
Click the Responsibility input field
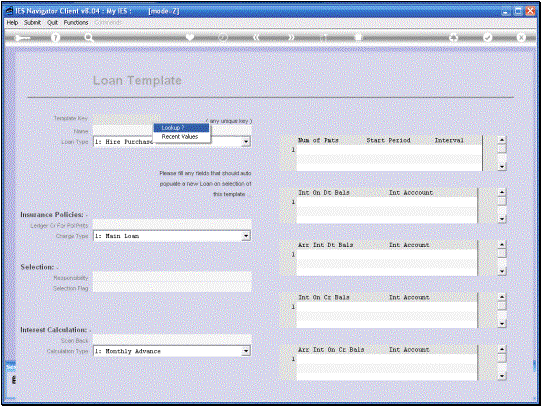(172, 277)
